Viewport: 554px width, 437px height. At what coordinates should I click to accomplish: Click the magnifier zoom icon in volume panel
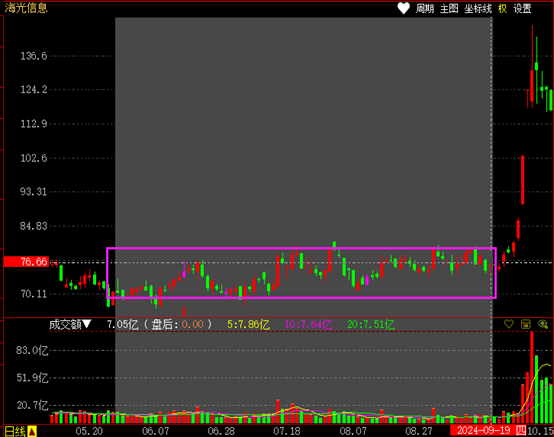543,324
